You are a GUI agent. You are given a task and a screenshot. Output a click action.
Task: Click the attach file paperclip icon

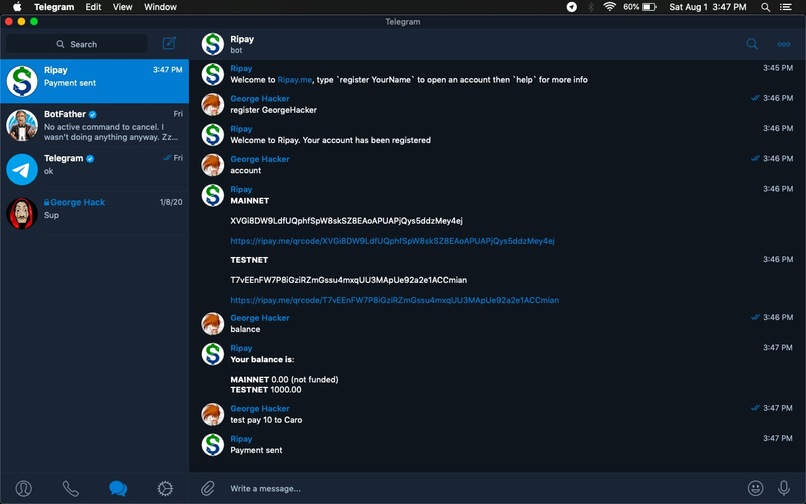(208, 488)
